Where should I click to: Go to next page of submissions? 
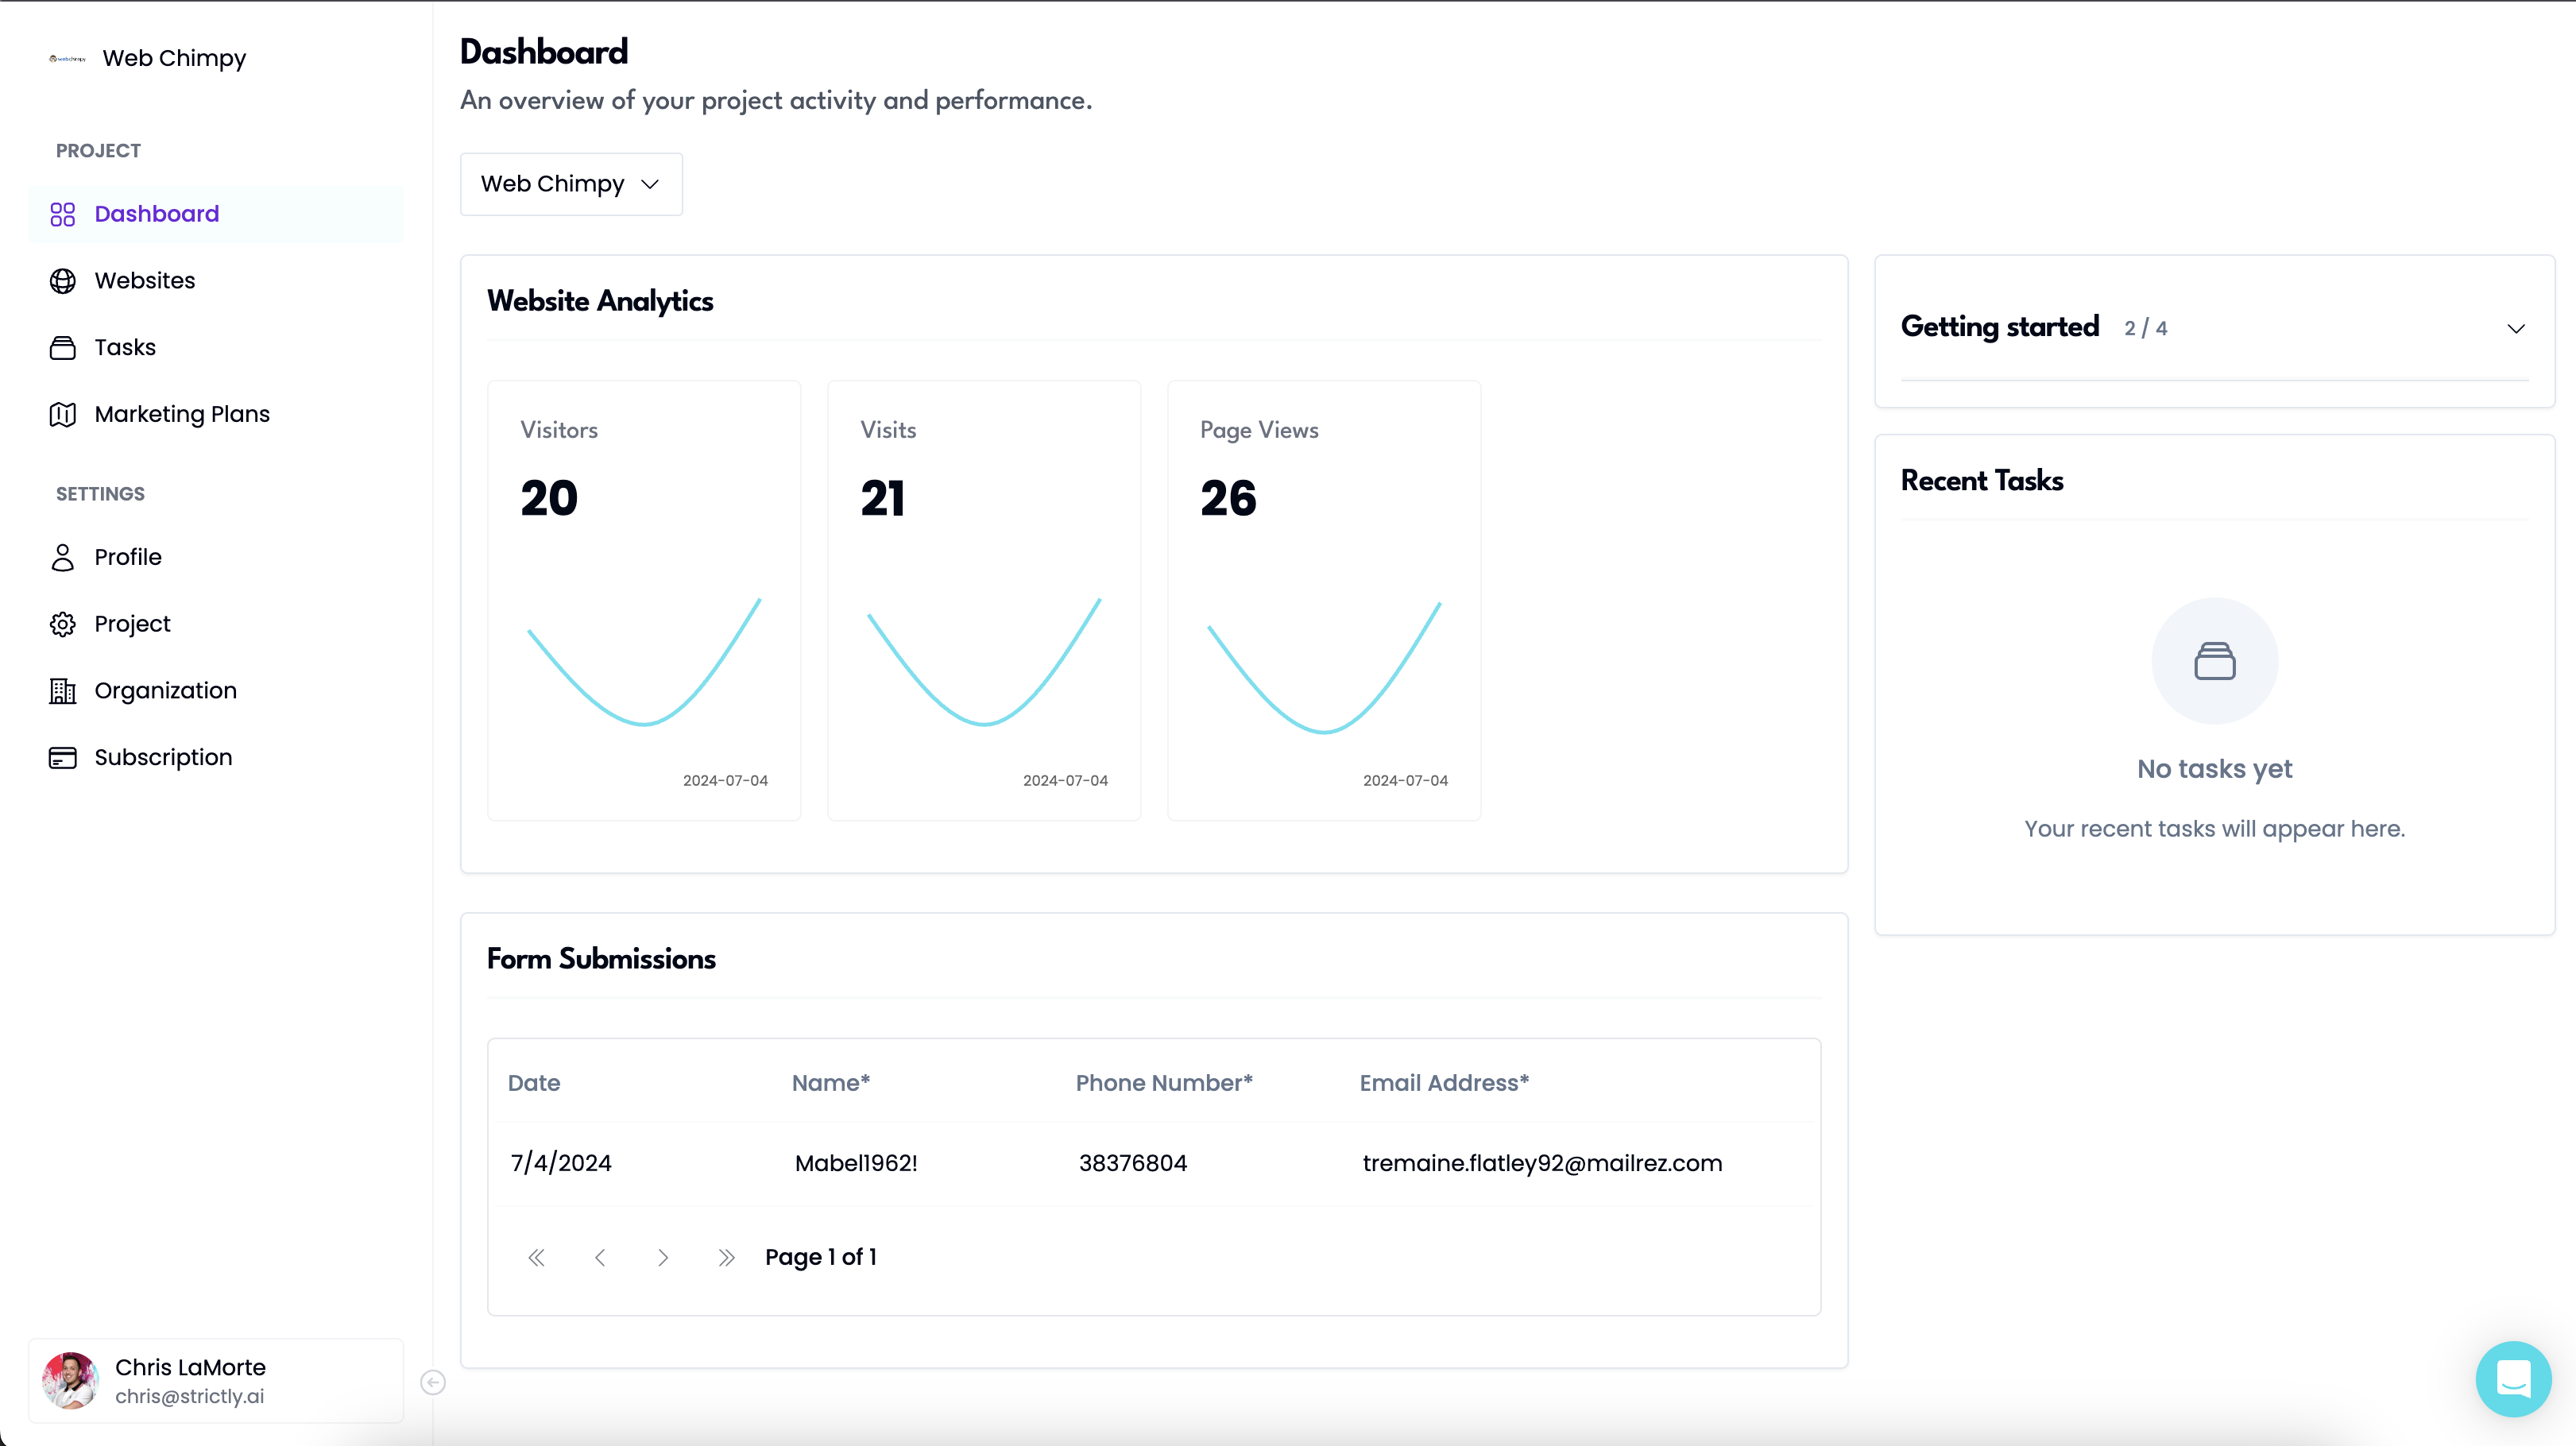tap(663, 1258)
